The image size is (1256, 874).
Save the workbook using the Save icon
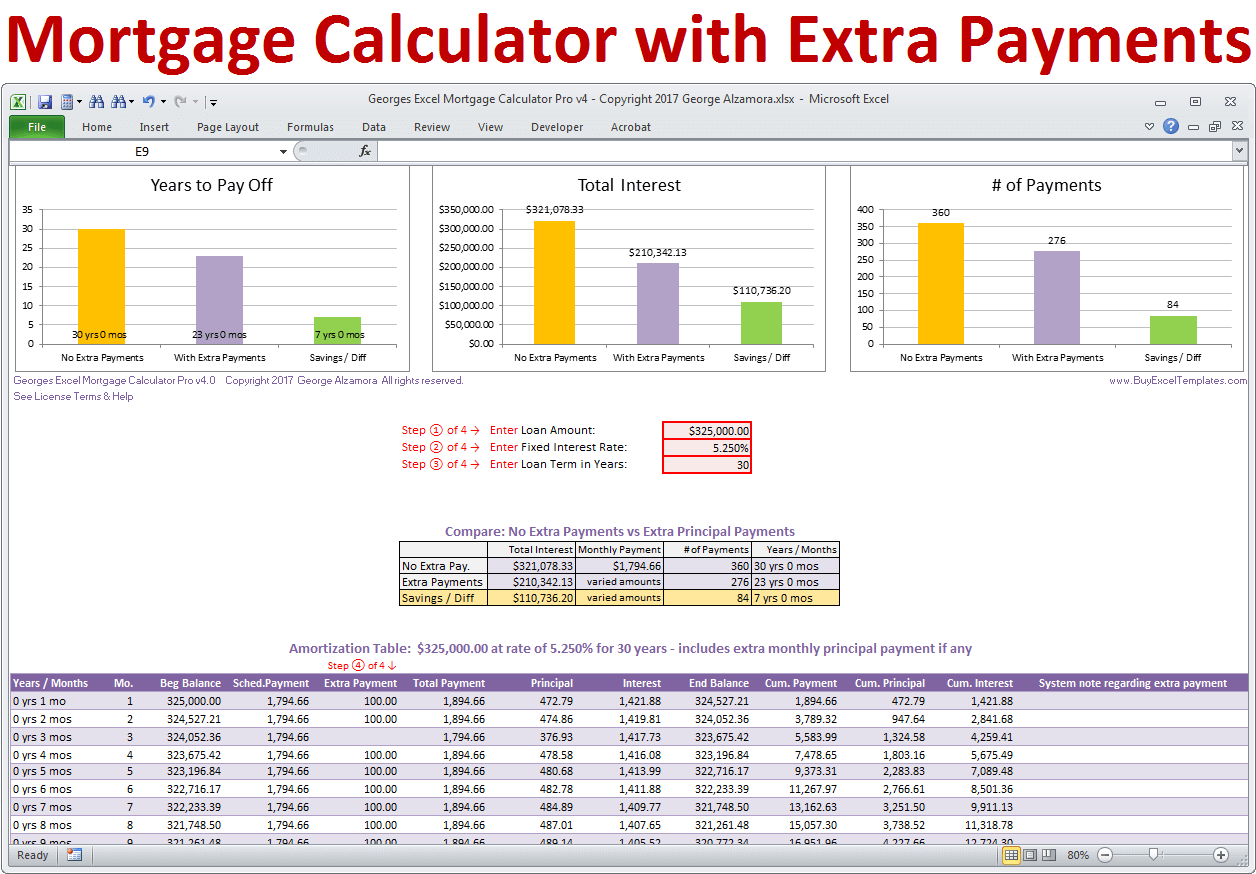(45, 101)
